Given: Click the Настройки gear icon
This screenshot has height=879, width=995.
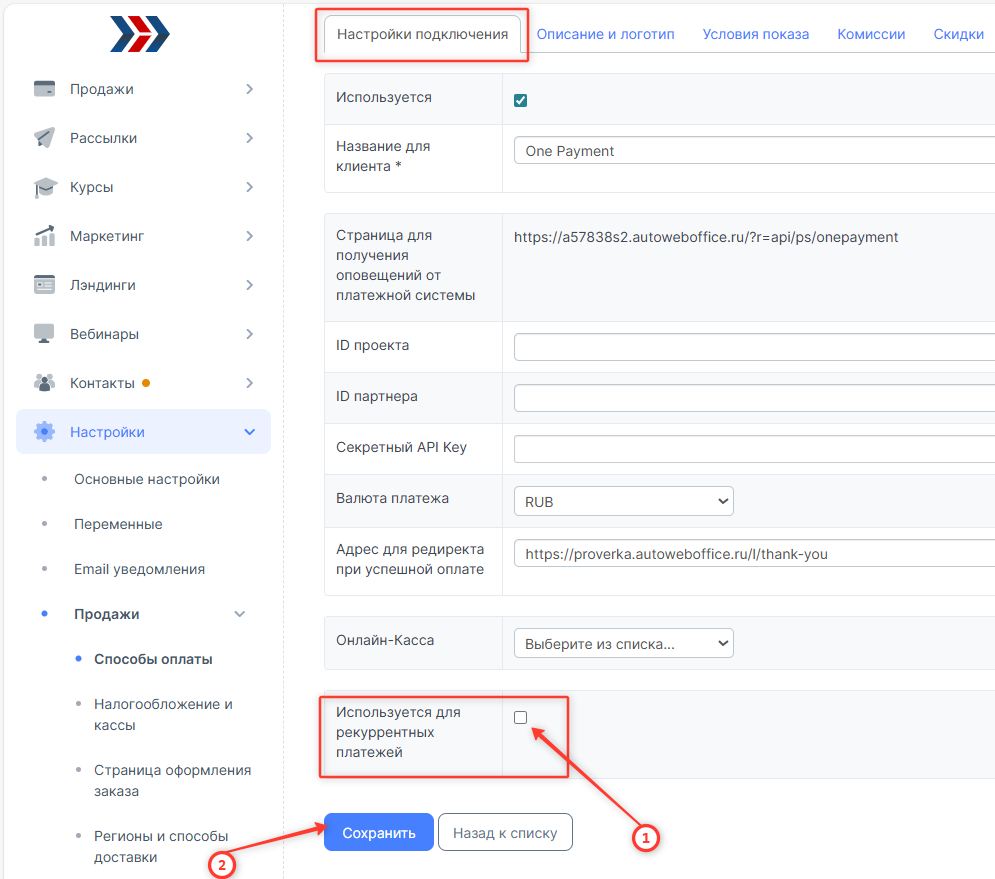Looking at the screenshot, I should click(x=44, y=432).
